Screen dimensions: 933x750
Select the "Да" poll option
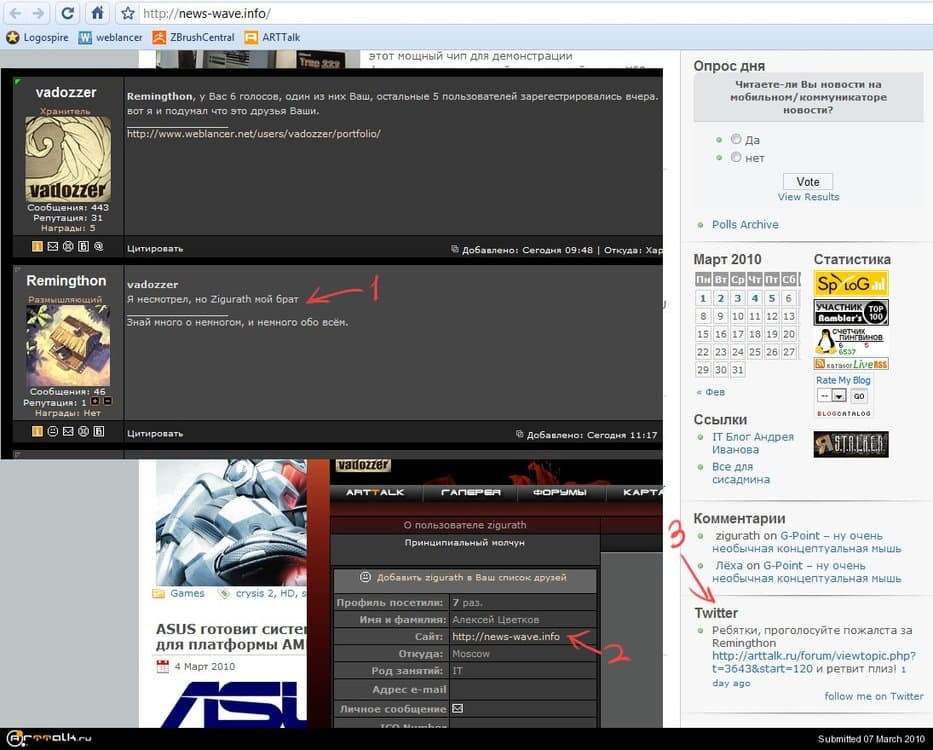(x=736, y=140)
